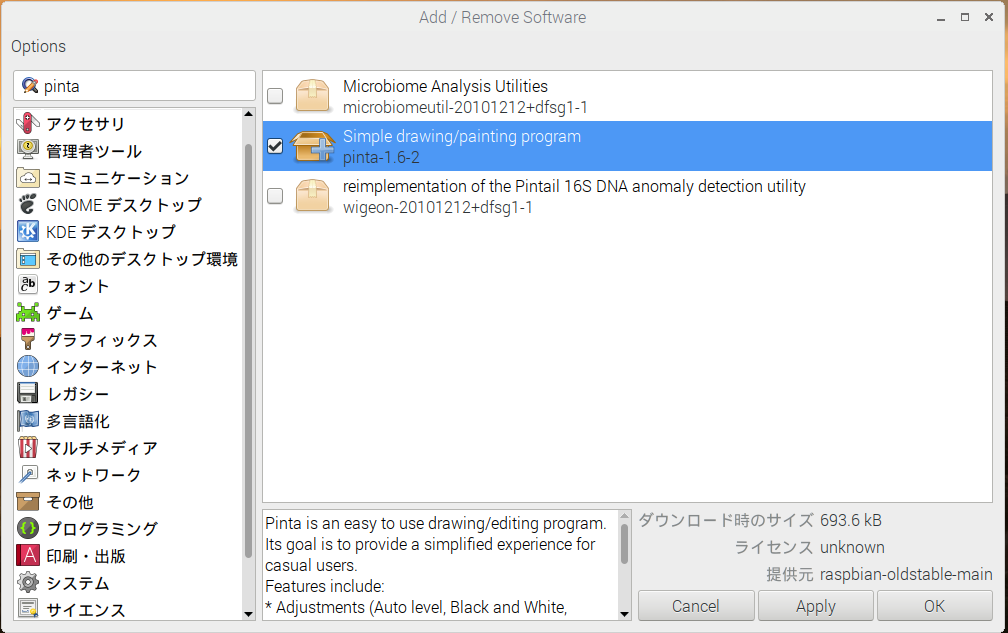Select the コミュニケーション category icon

click(28, 177)
